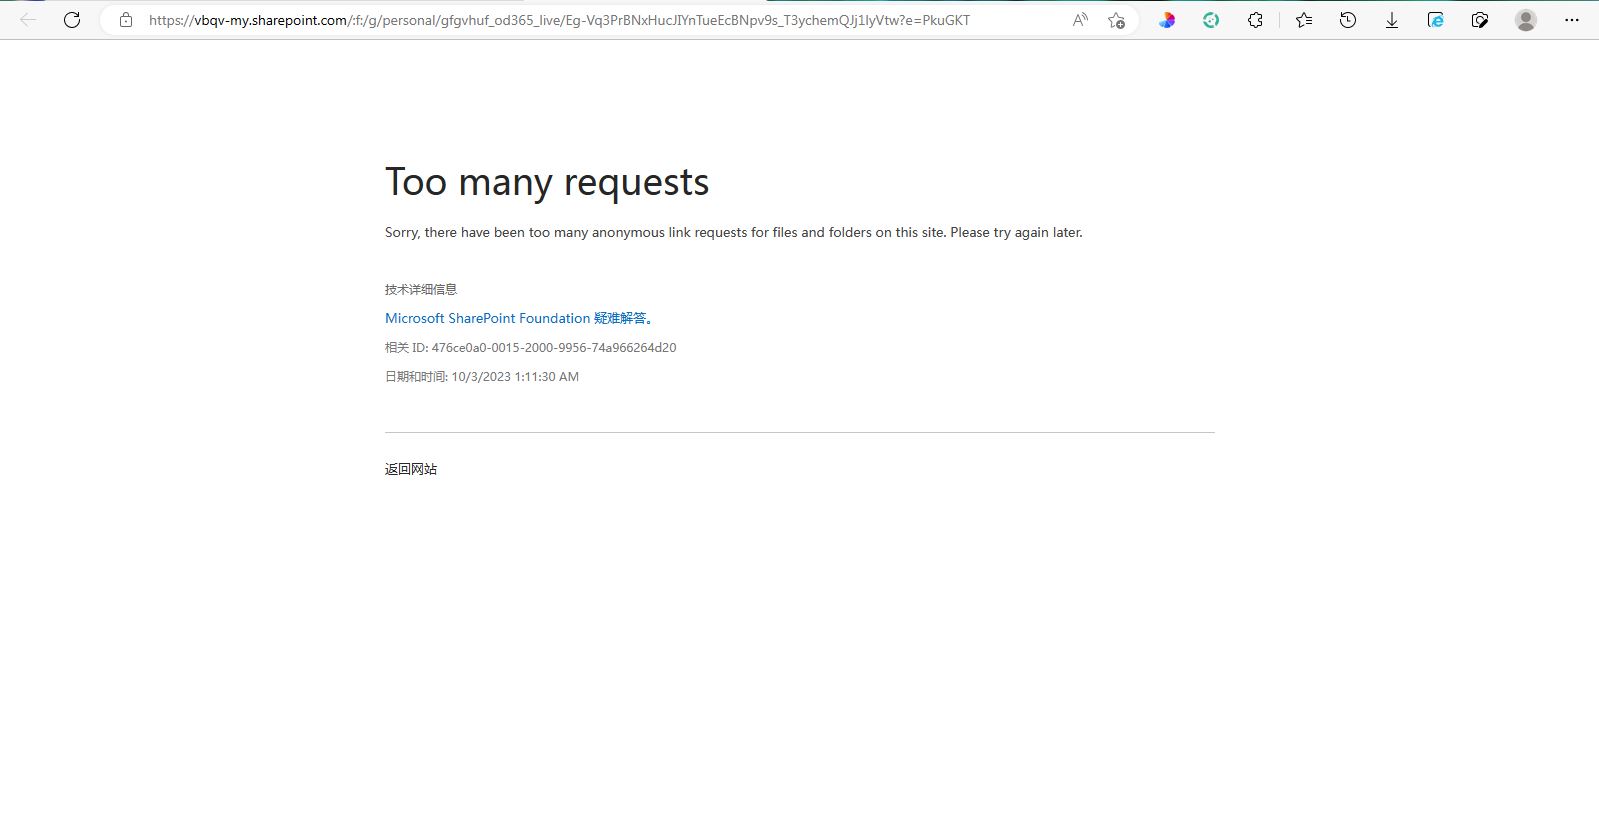
Task: Expand the Settings and more menu
Action: click(1571, 20)
